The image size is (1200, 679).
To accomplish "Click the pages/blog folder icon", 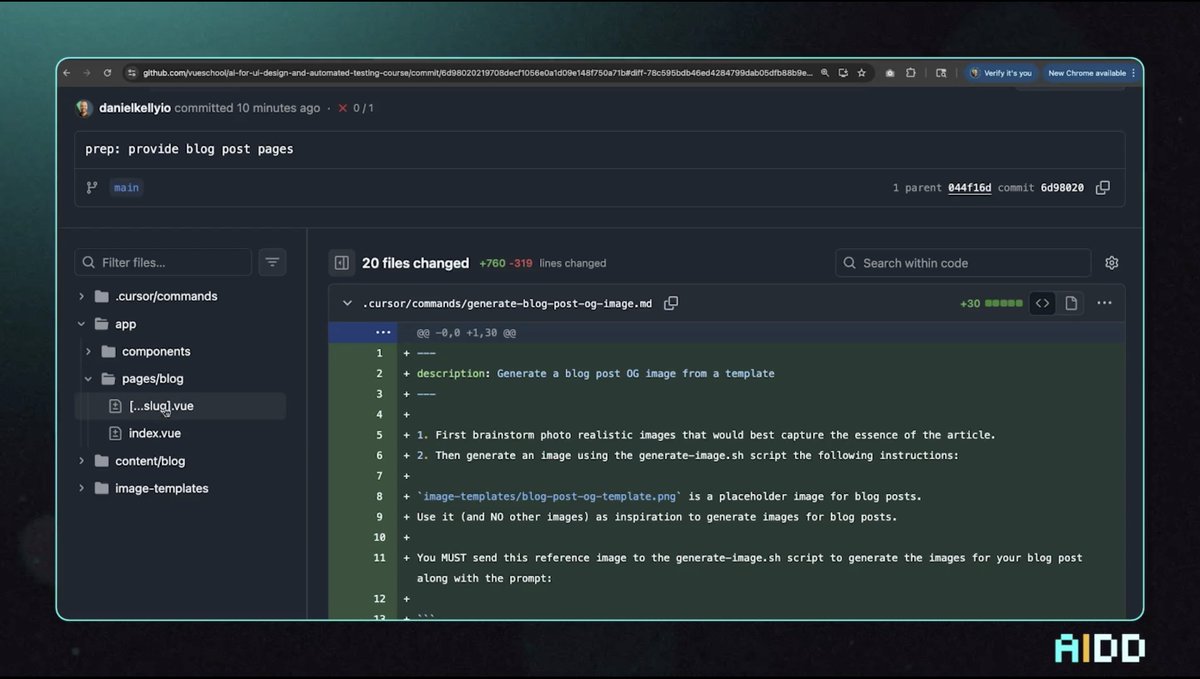I will tap(108, 379).
